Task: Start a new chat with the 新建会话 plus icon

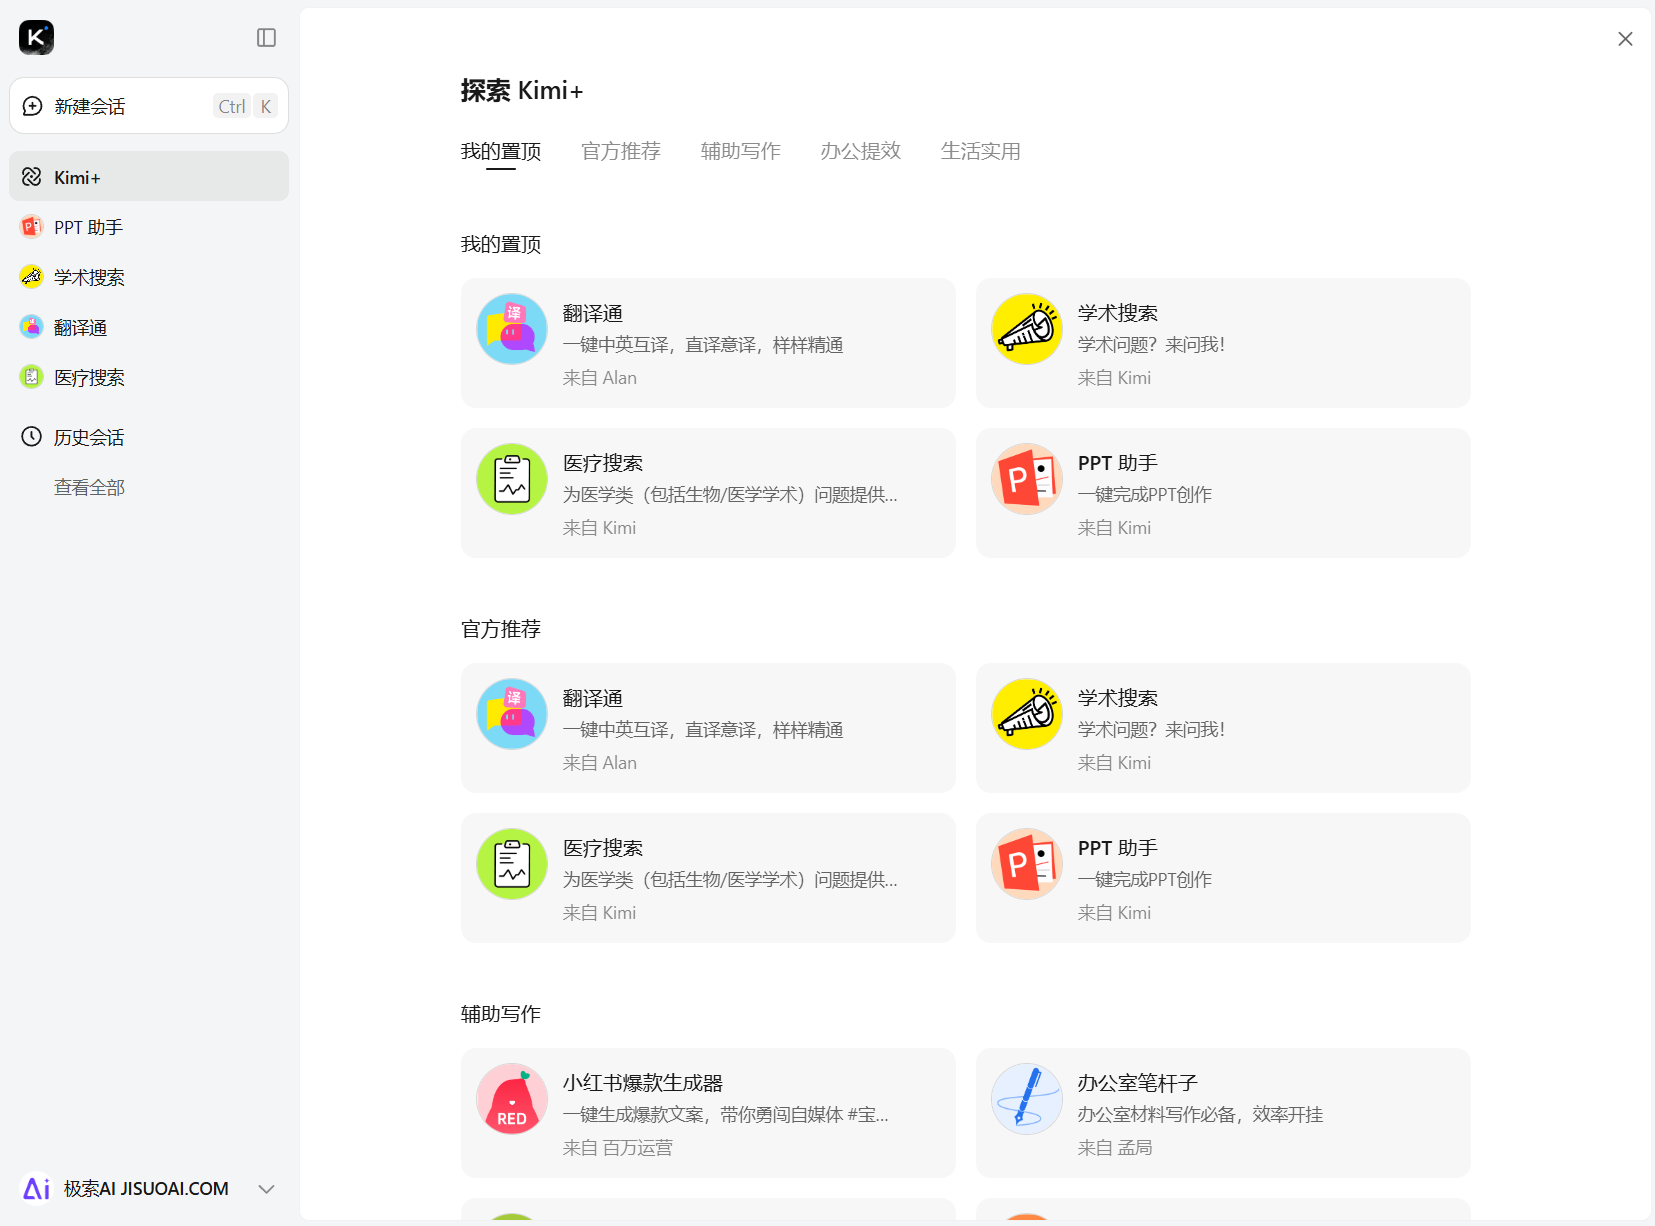Action: [x=31, y=105]
